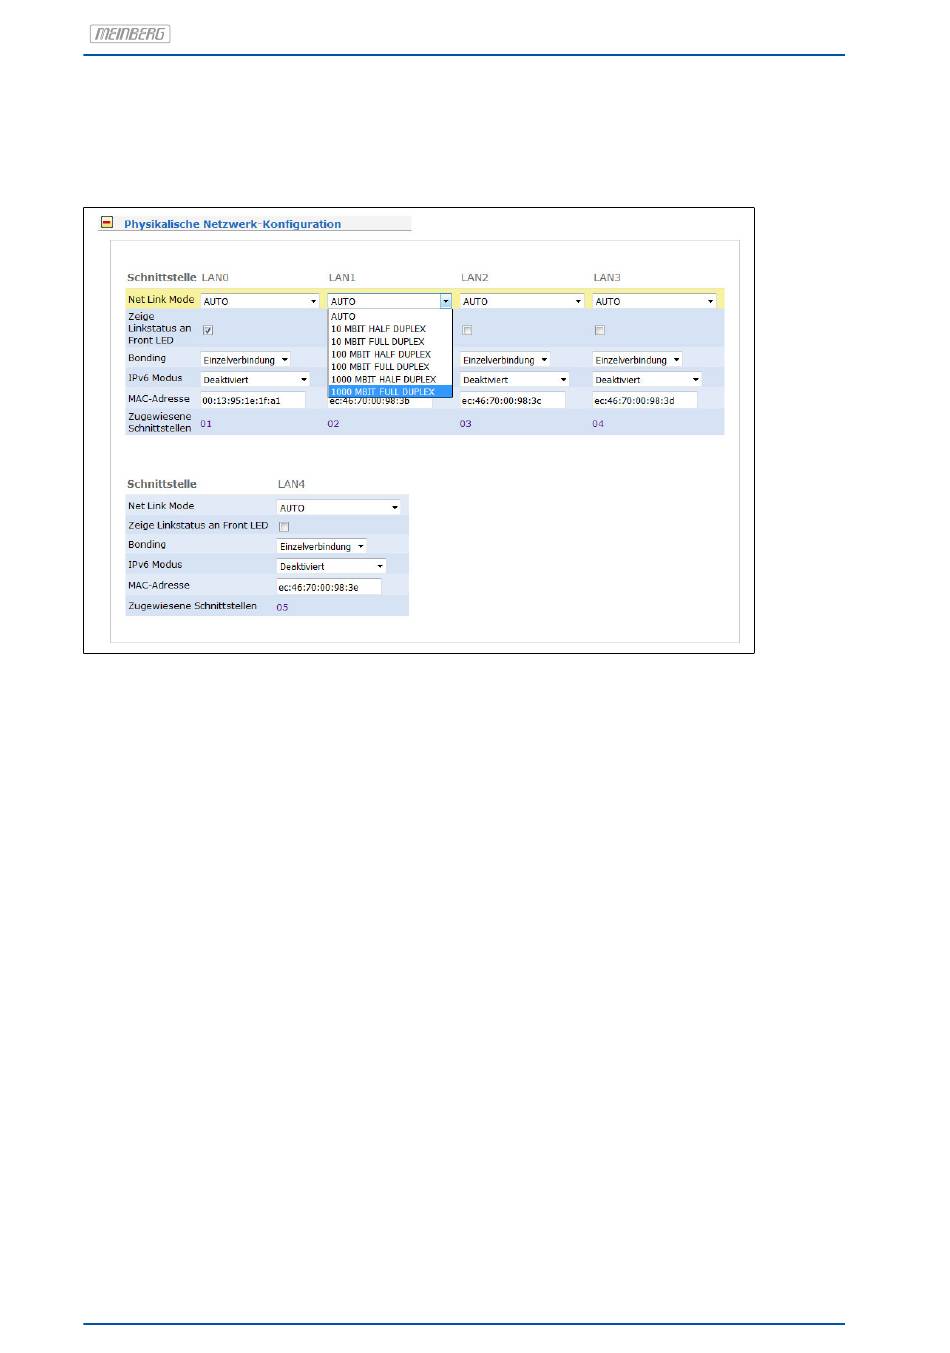The height and width of the screenshot is (1353, 950).
Task: Open LAN0 IPv6 Modus dropdown
Action: pos(256,380)
